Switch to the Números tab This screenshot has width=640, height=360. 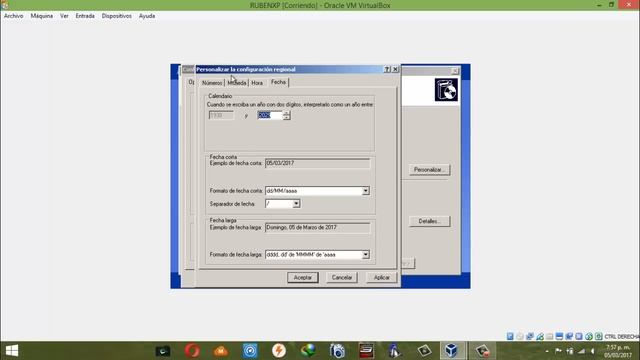pyautogui.click(x=212, y=83)
